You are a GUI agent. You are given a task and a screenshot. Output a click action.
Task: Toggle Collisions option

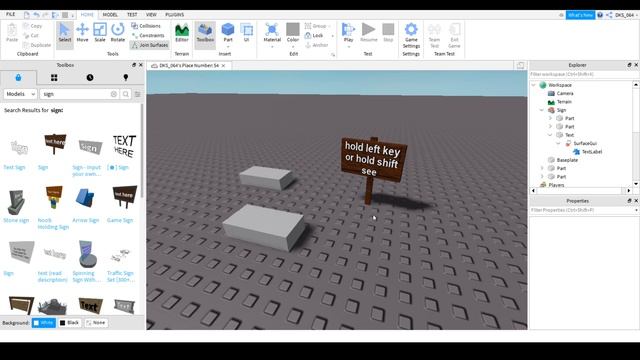tap(146, 26)
